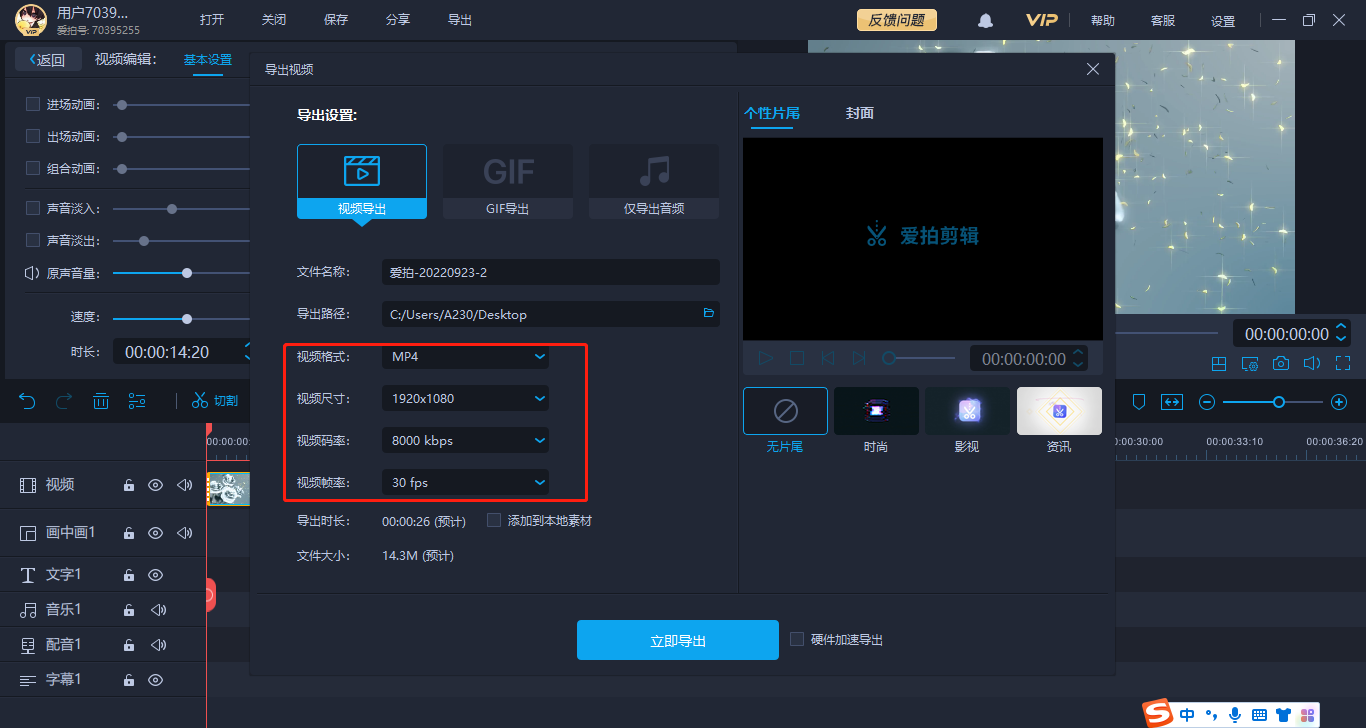Click the folder icon to browse export path
The height and width of the screenshot is (728, 1366).
708,314
